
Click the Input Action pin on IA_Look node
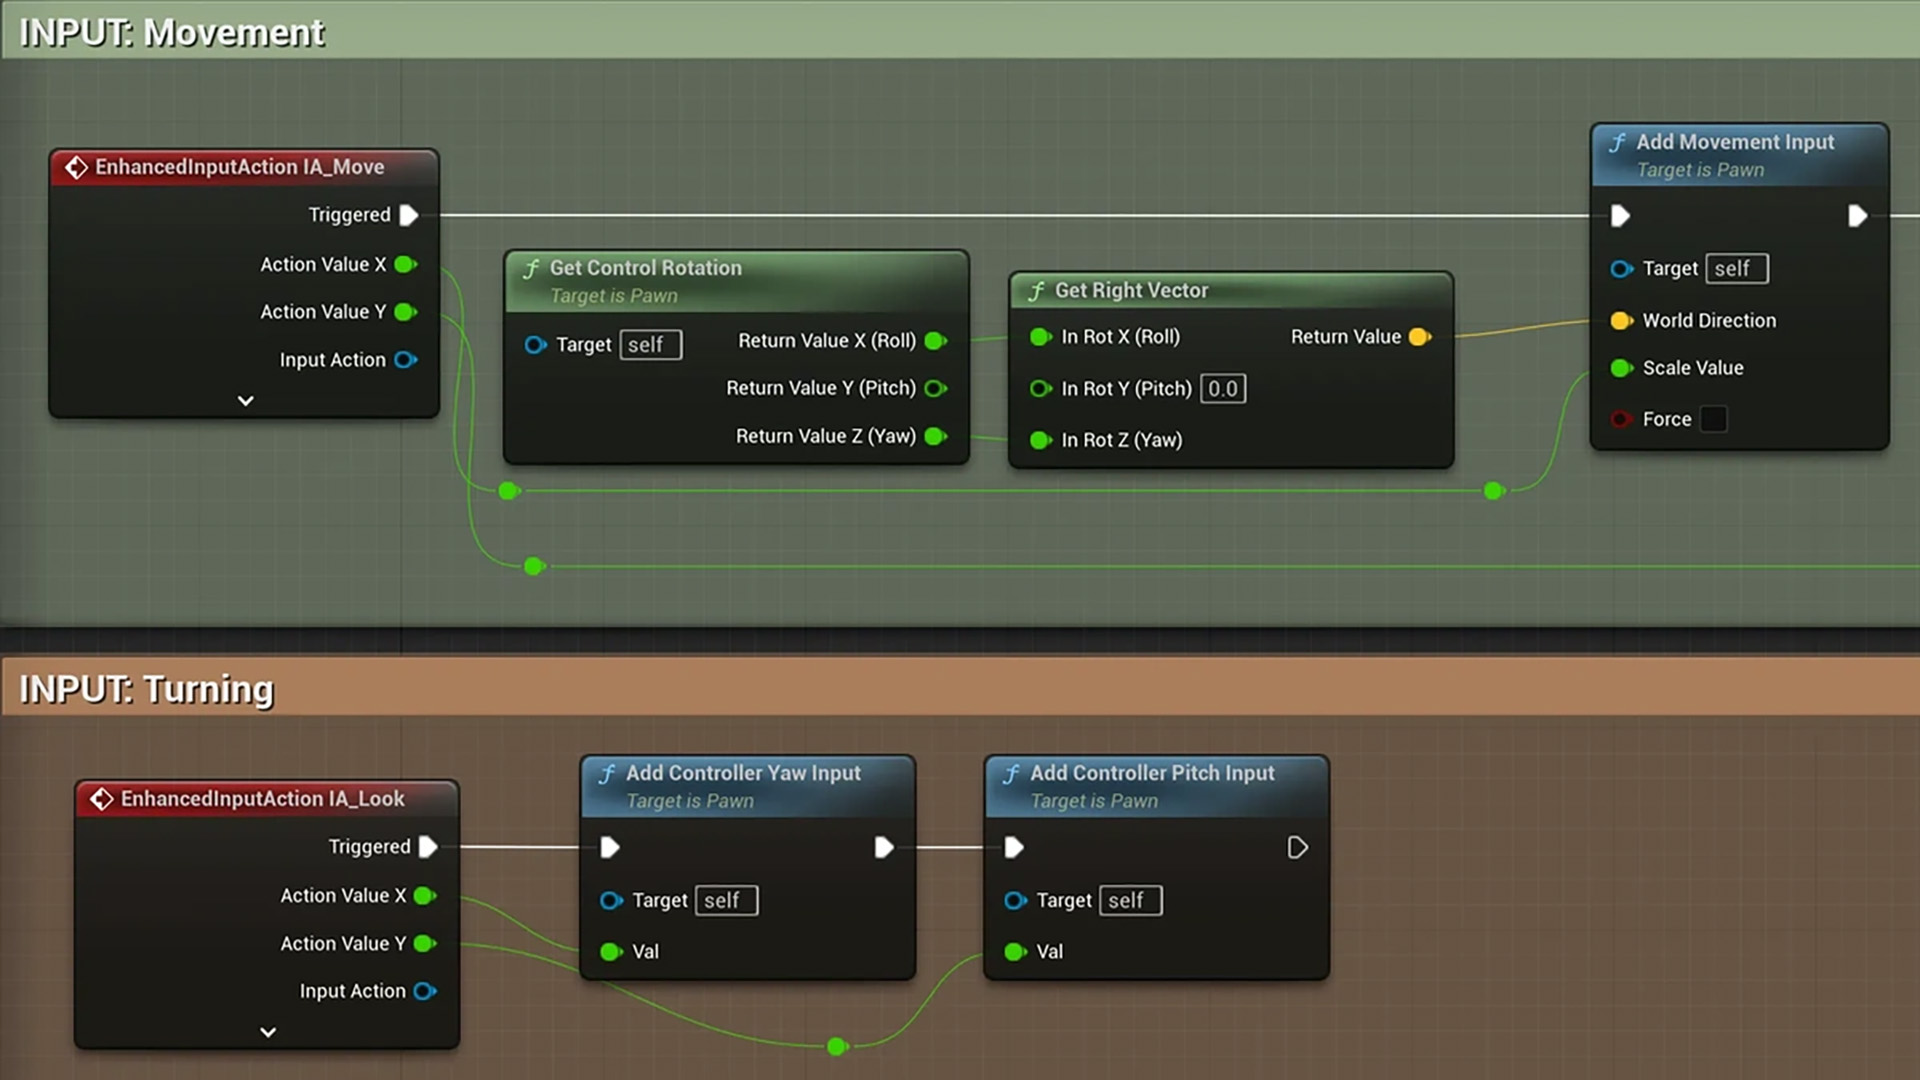[425, 991]
